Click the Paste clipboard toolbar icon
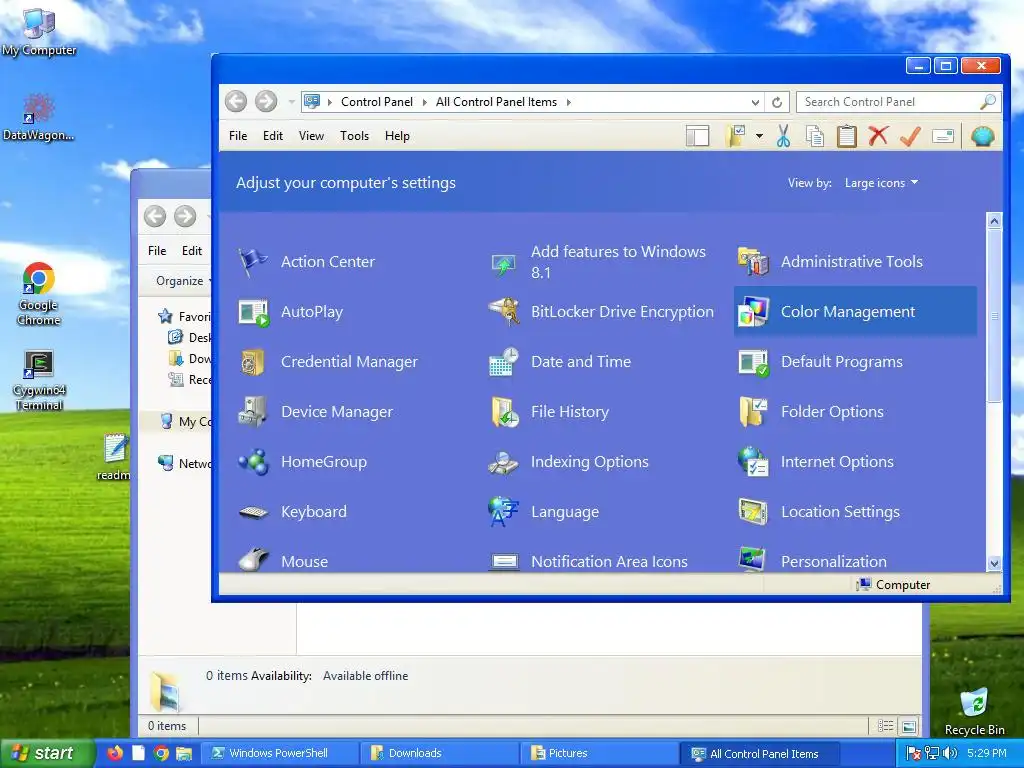 [x=846, y=136]
